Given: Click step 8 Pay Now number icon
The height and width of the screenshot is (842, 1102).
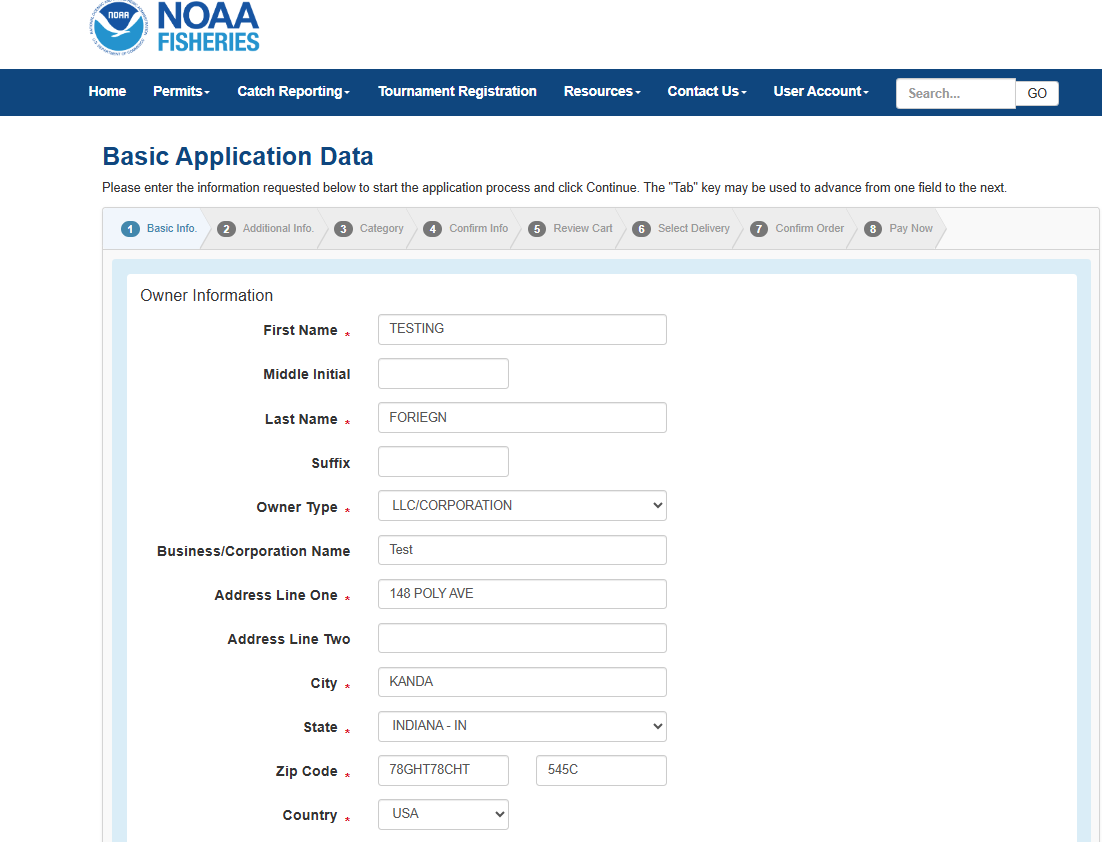Looking at the screenshot, I should pos(873,229).
